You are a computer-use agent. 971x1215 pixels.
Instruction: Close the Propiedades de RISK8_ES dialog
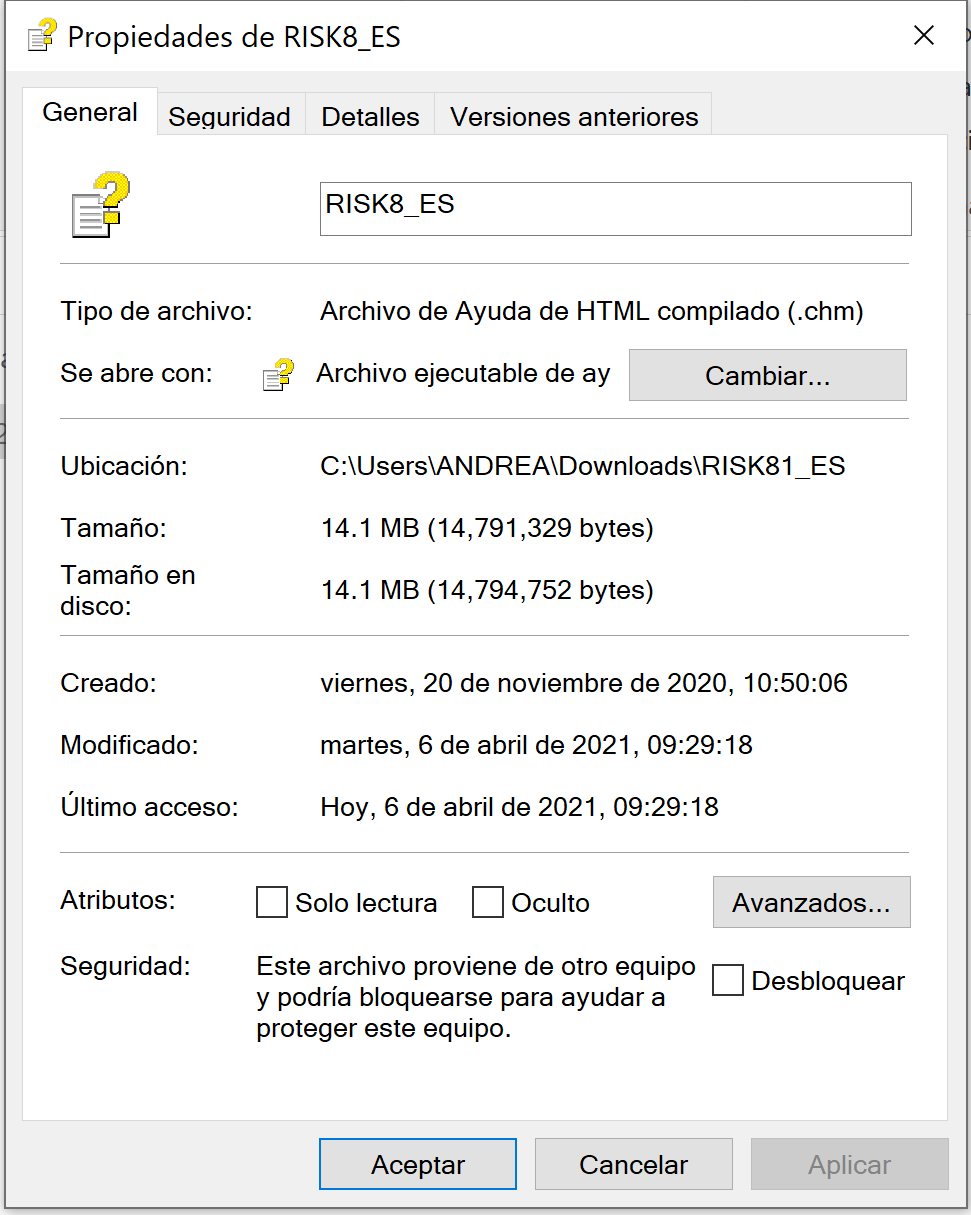click(x=924, y=36)
